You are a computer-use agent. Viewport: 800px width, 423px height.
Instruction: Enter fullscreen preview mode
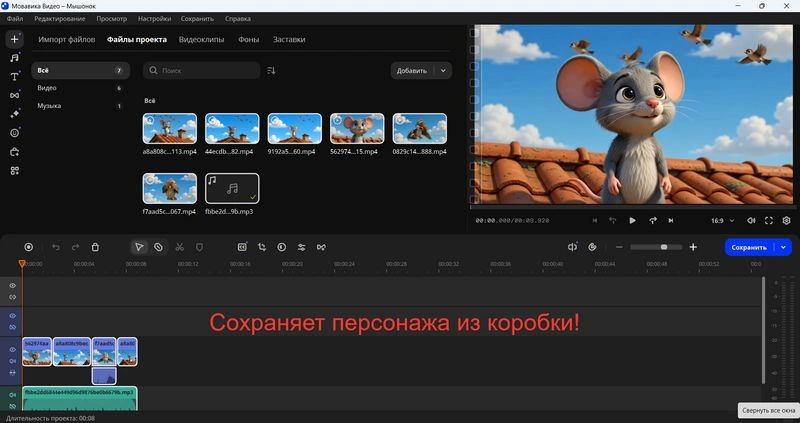[768, 220]
